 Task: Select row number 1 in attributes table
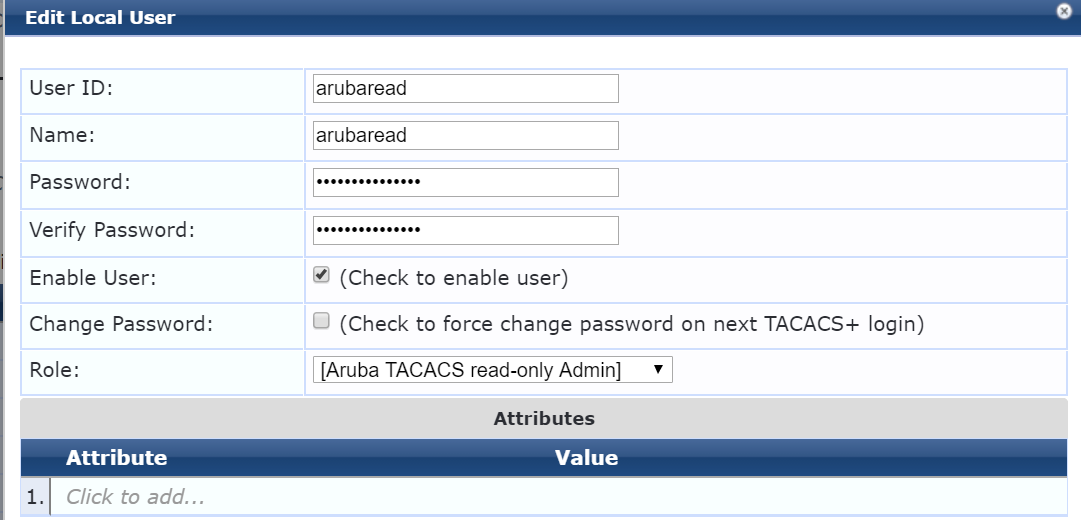click(35, 497)
